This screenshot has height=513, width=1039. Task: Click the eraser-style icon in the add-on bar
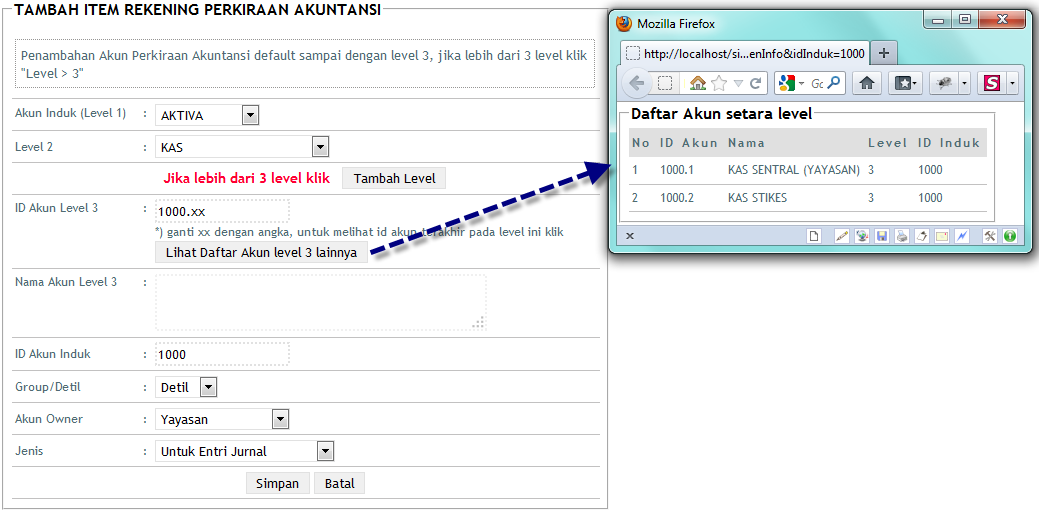(922, 235)
